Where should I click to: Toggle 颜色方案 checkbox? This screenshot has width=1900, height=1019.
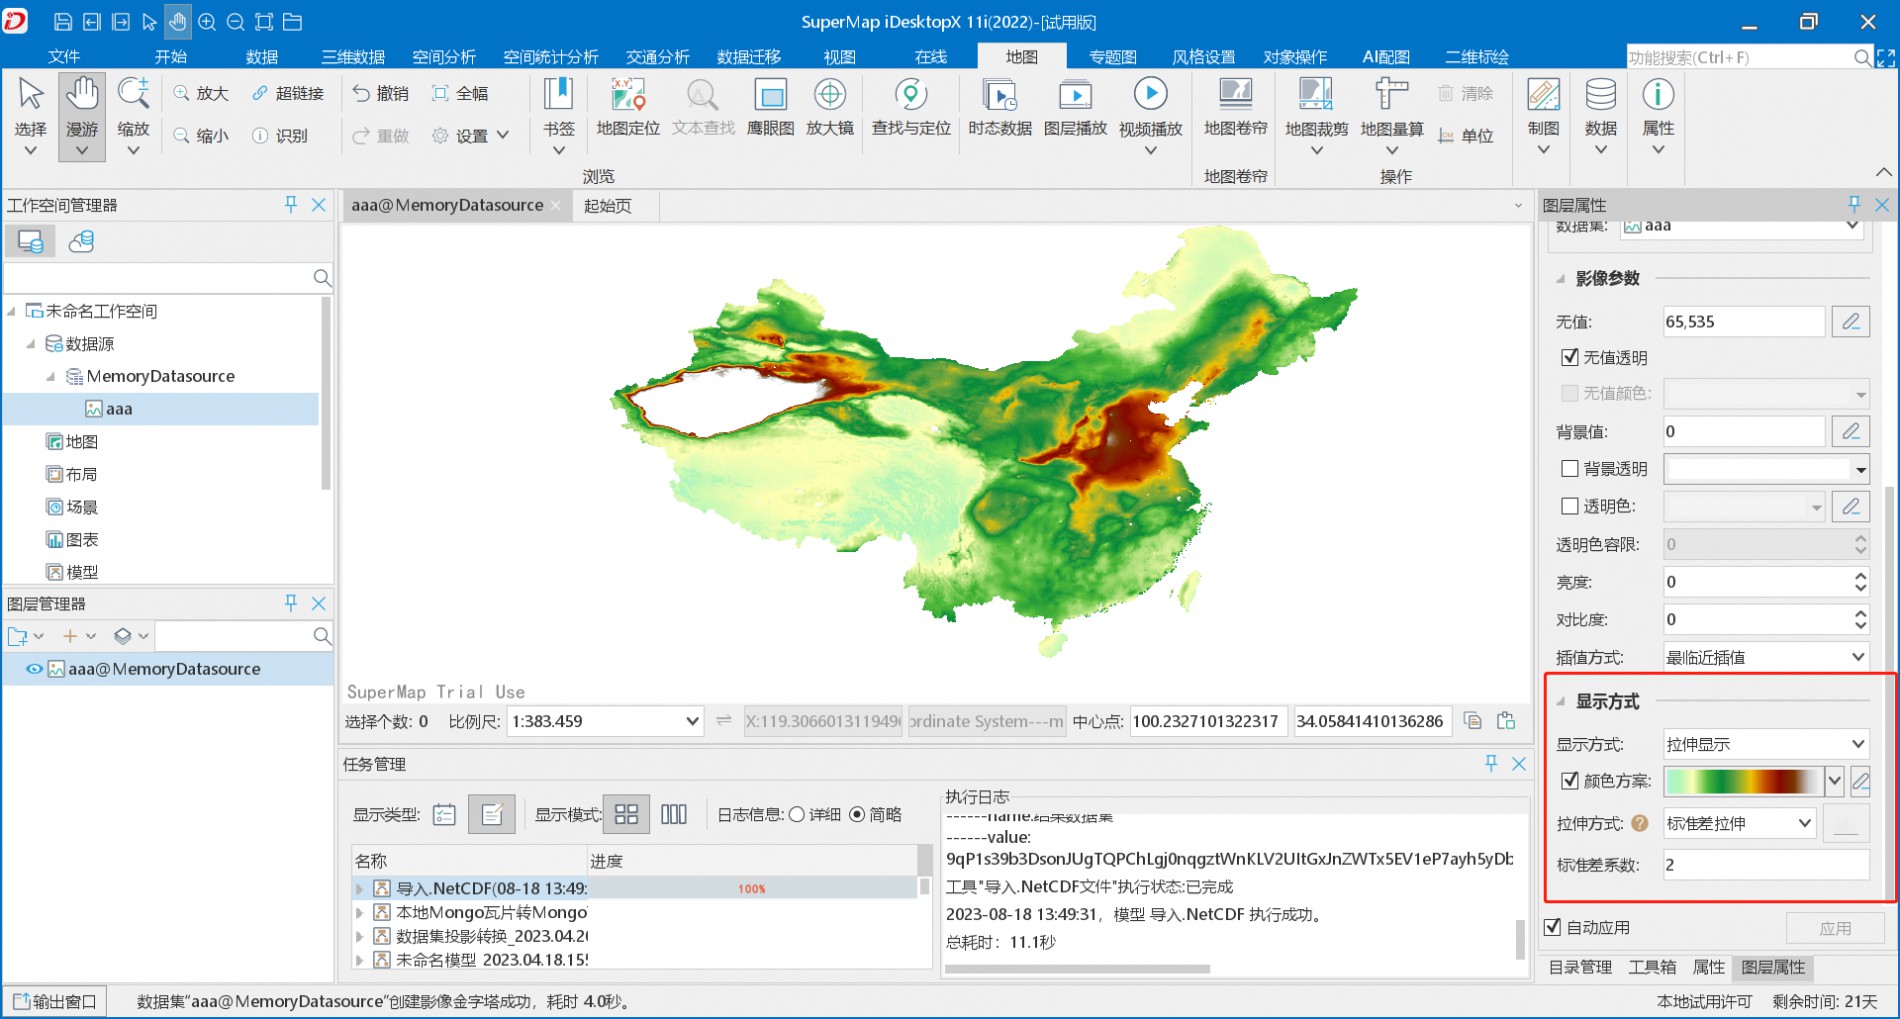tap(1570, 780)
